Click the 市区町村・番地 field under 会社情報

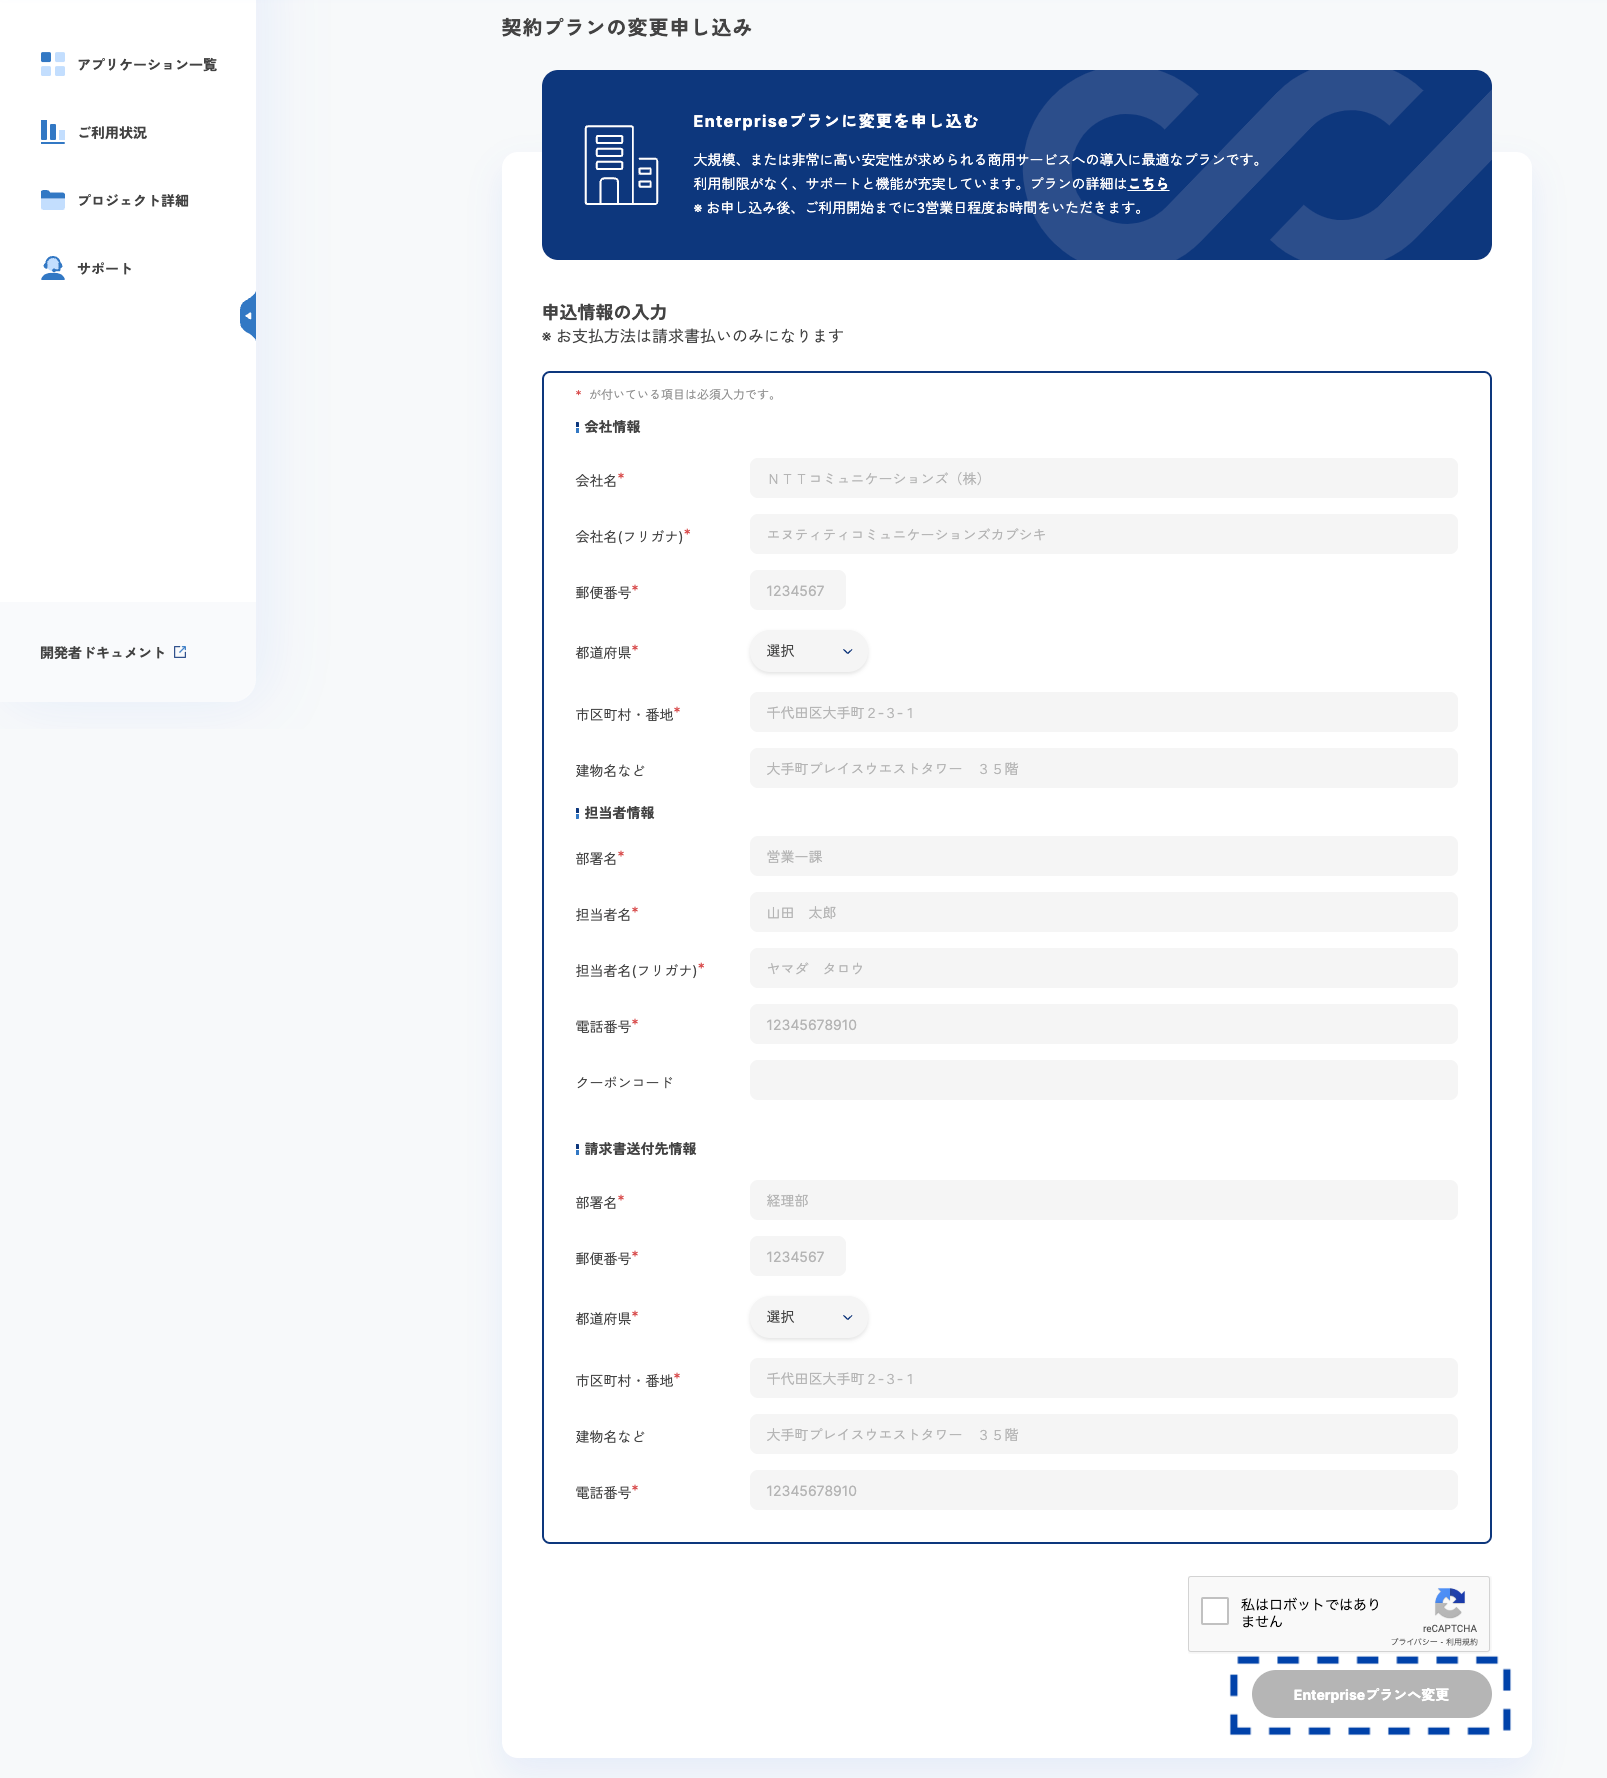tap(1103, 712)
